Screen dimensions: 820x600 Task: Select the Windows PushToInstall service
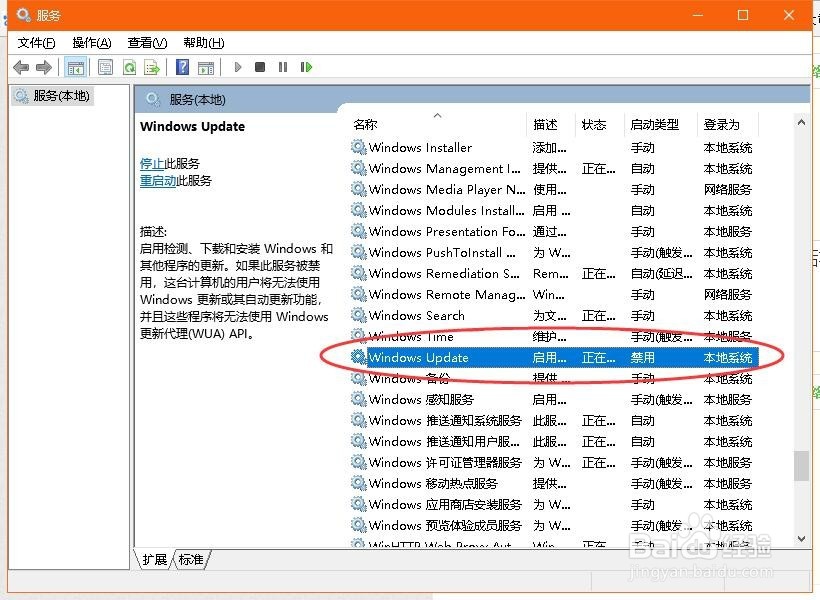pyautogui.click(x=553, y=252)
